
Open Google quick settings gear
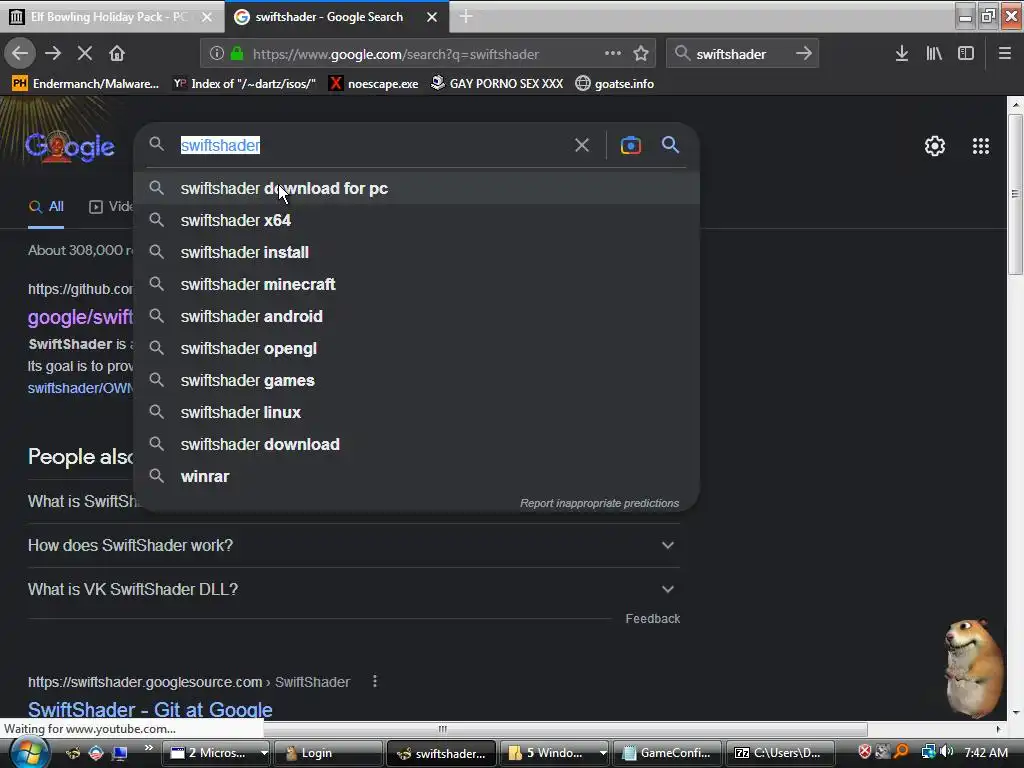pos(935,146)
